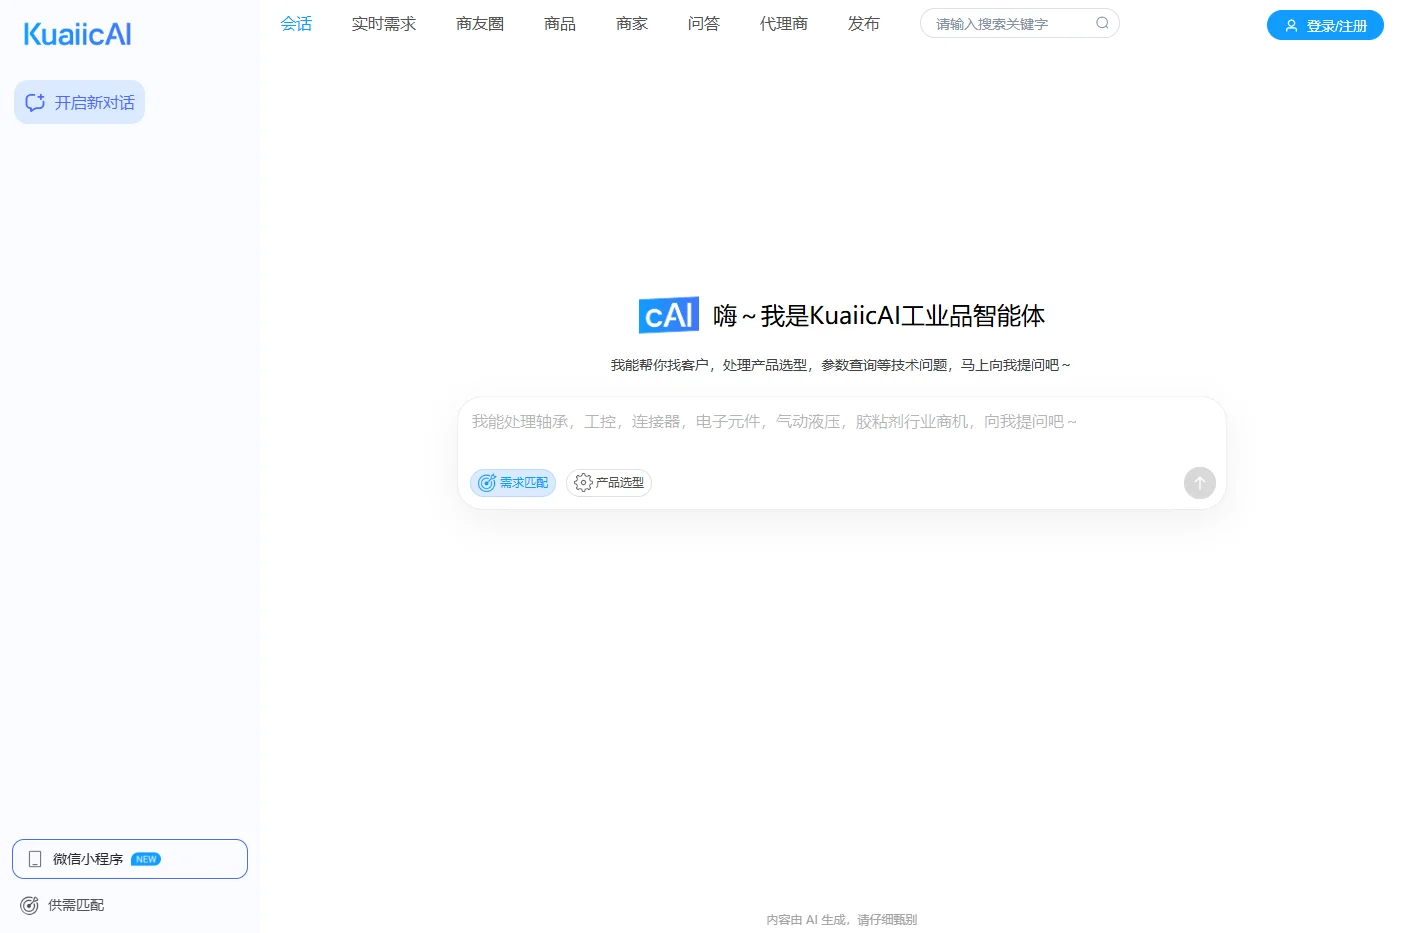This screenshot has width=1424, height=933.
Task: Click the NEW badge
Action: point(146,859)
